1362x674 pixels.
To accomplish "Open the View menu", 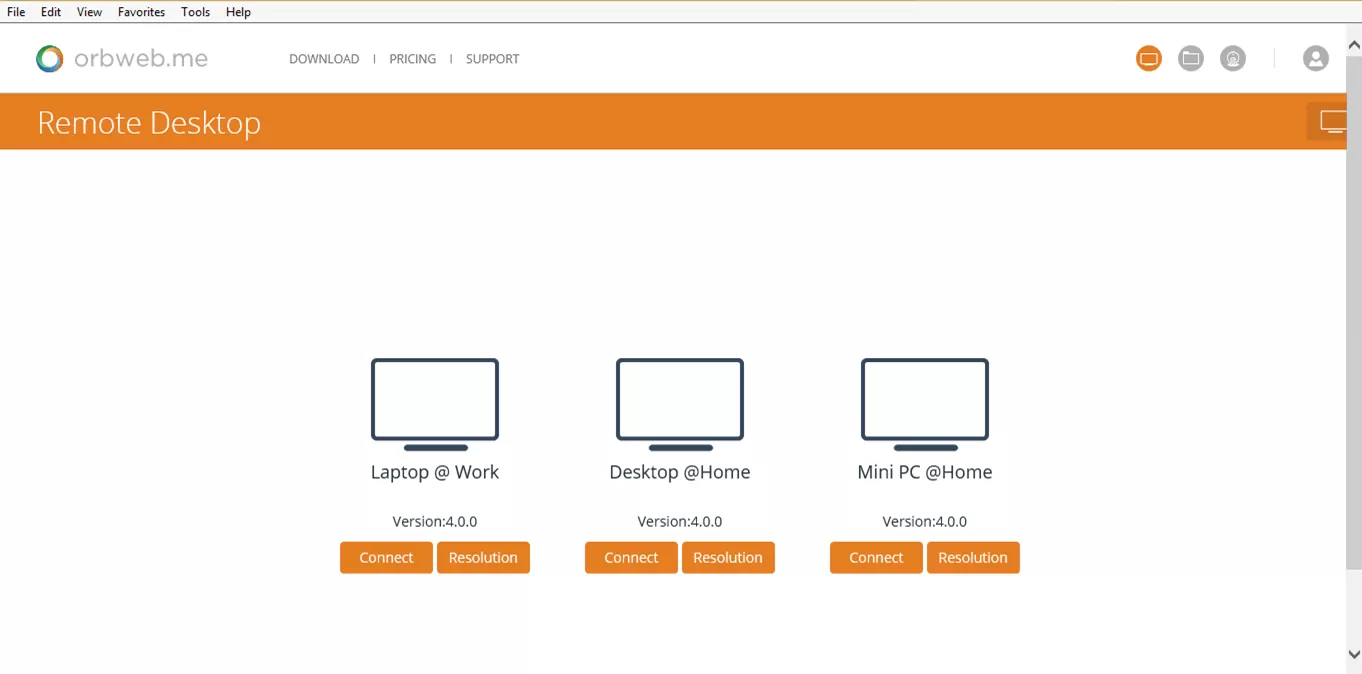I will click(89, 12).
